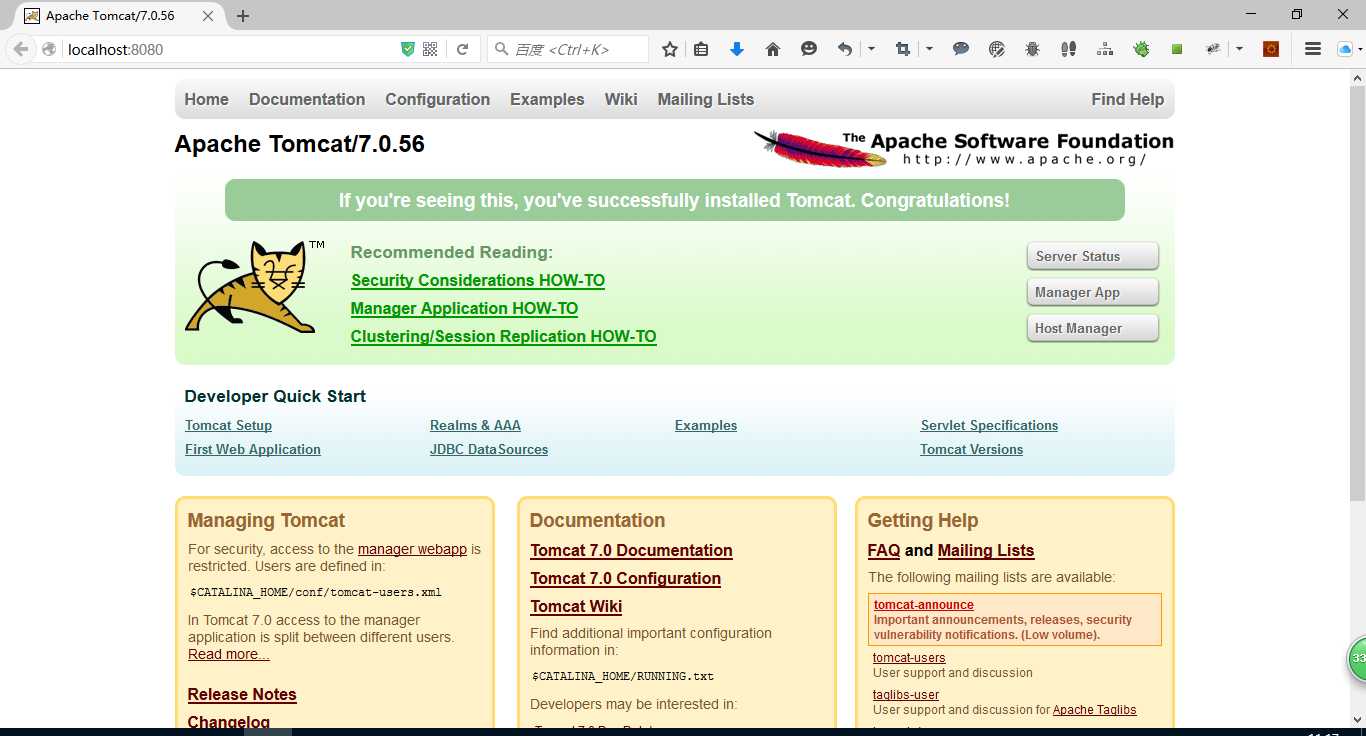This screenshot has height=736, width=1366.
Task: Click the Apache Software Foundation feather logo
Action: (x=963, y=148)
